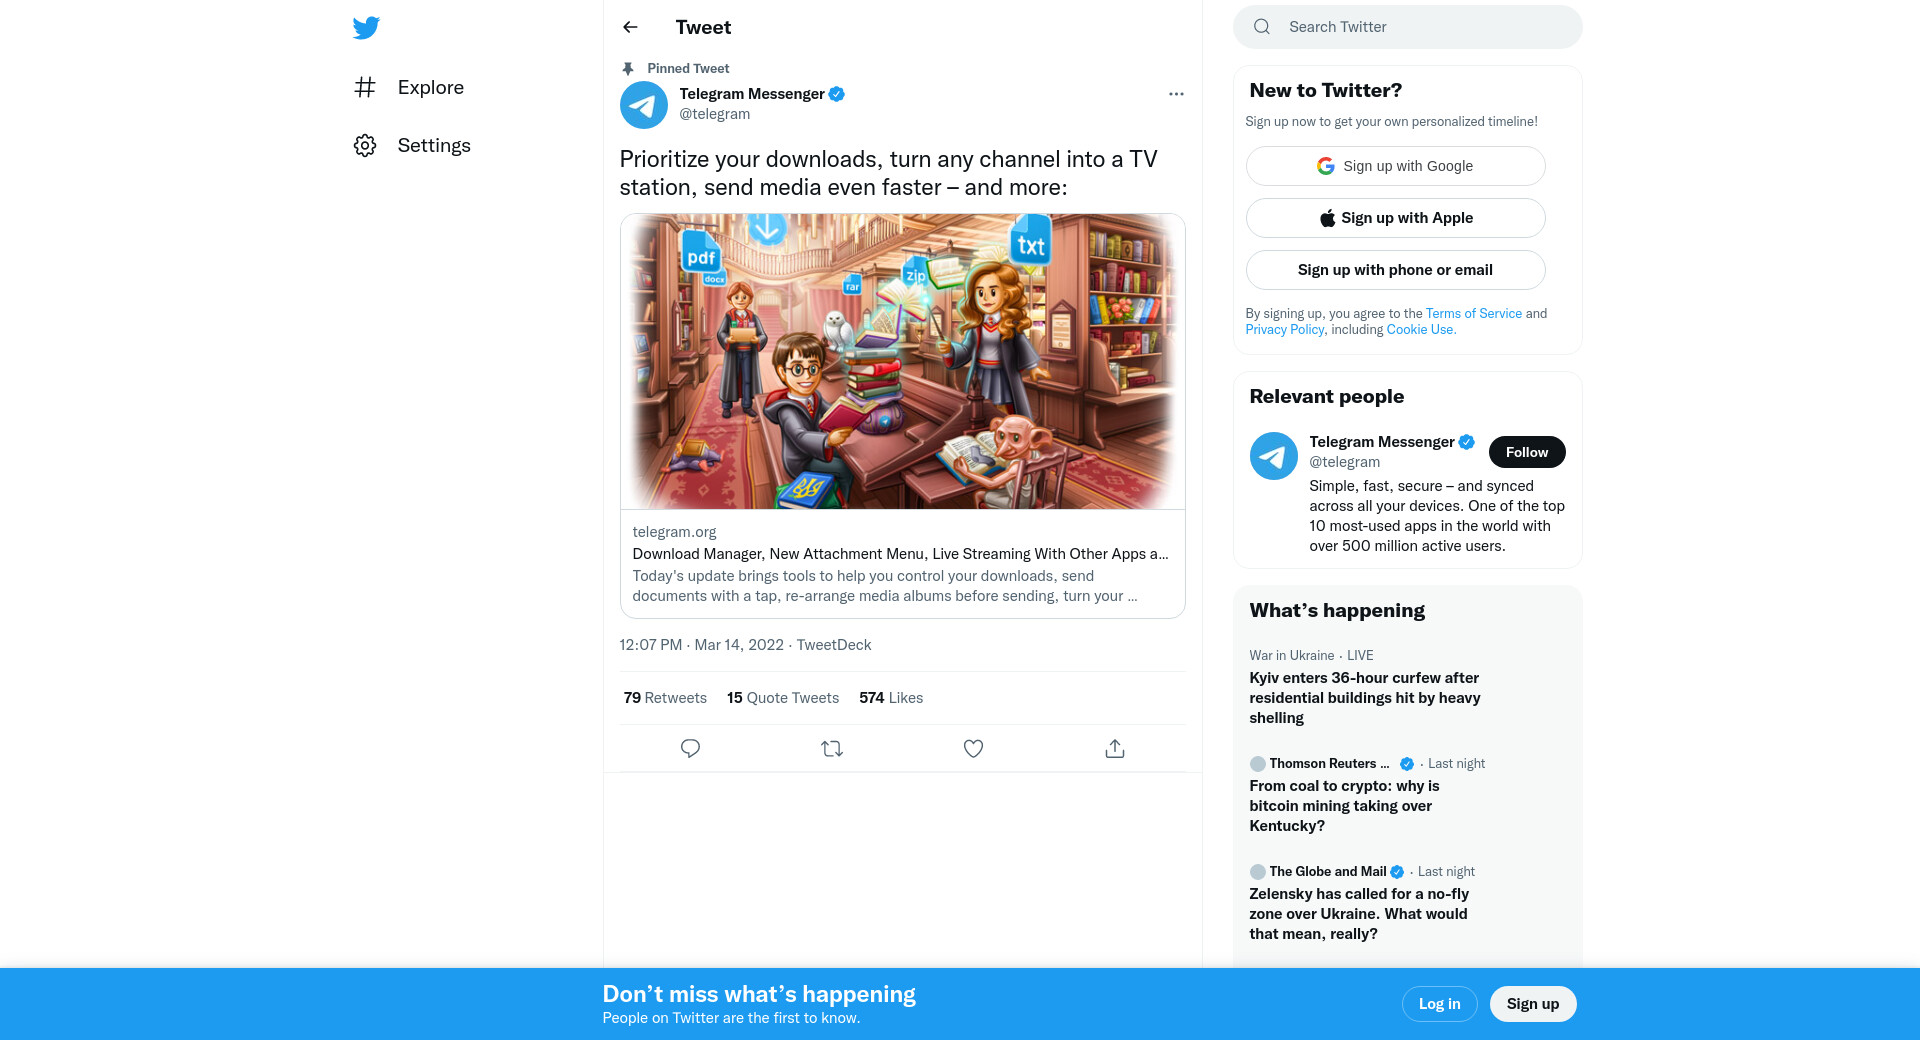Click the reply speech bubble icon
Viewport: 1920px width, 1040px height.
[690, 748]
